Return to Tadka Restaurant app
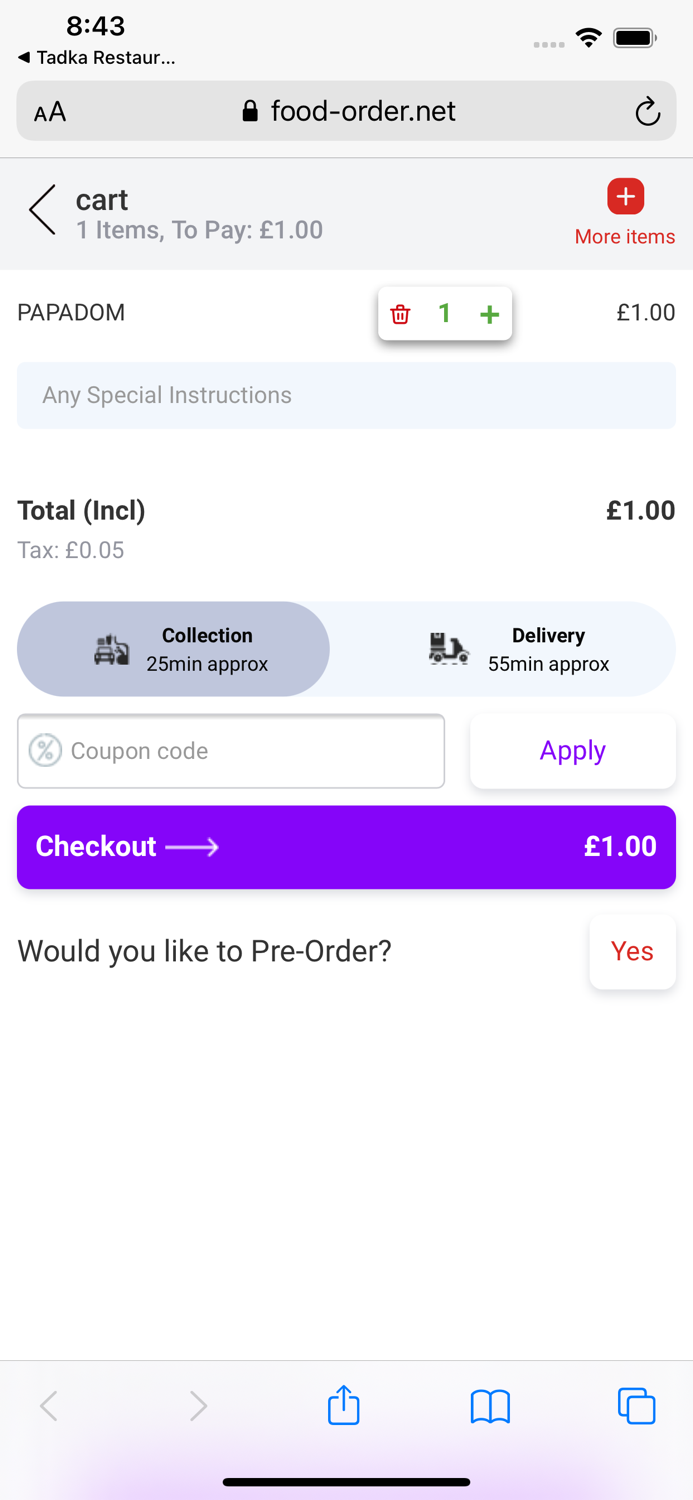The width and height of the screenshot is (693, 1500). 97,57
